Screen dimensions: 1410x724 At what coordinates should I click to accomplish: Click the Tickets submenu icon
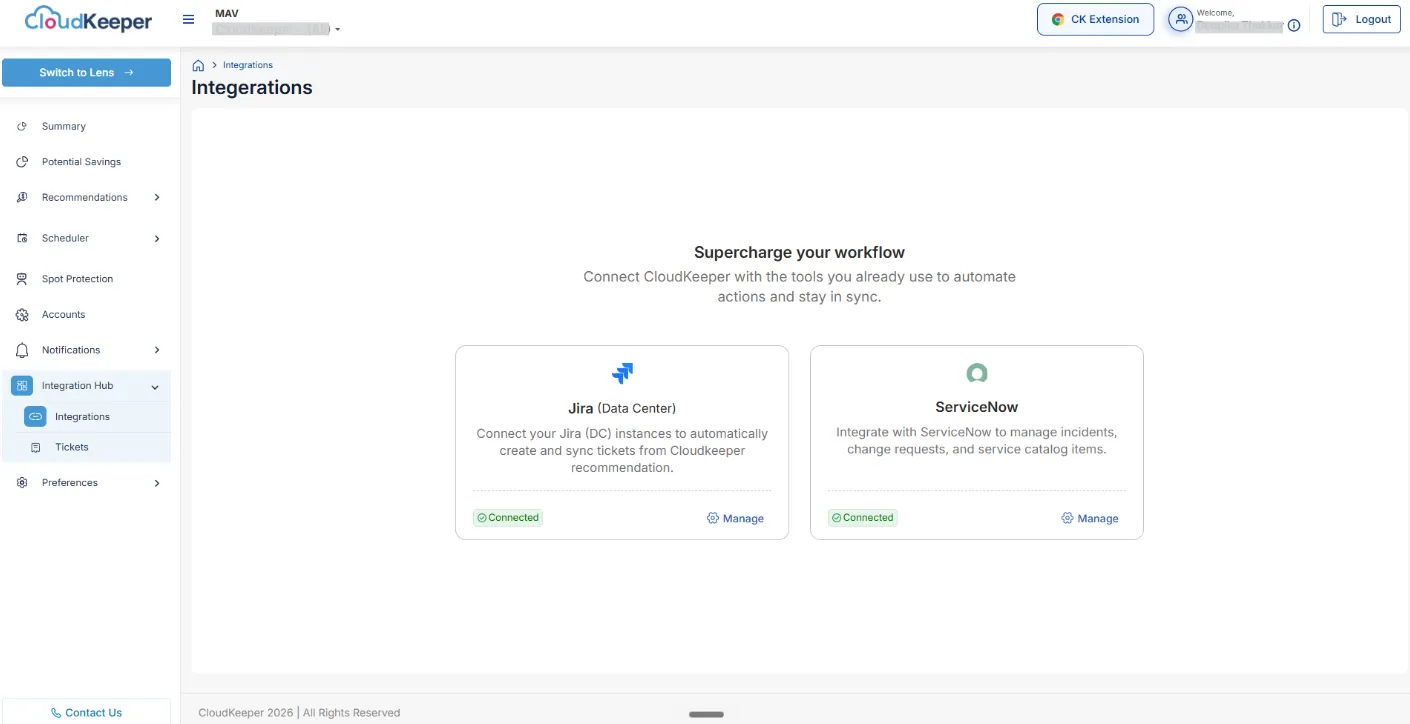36,447
